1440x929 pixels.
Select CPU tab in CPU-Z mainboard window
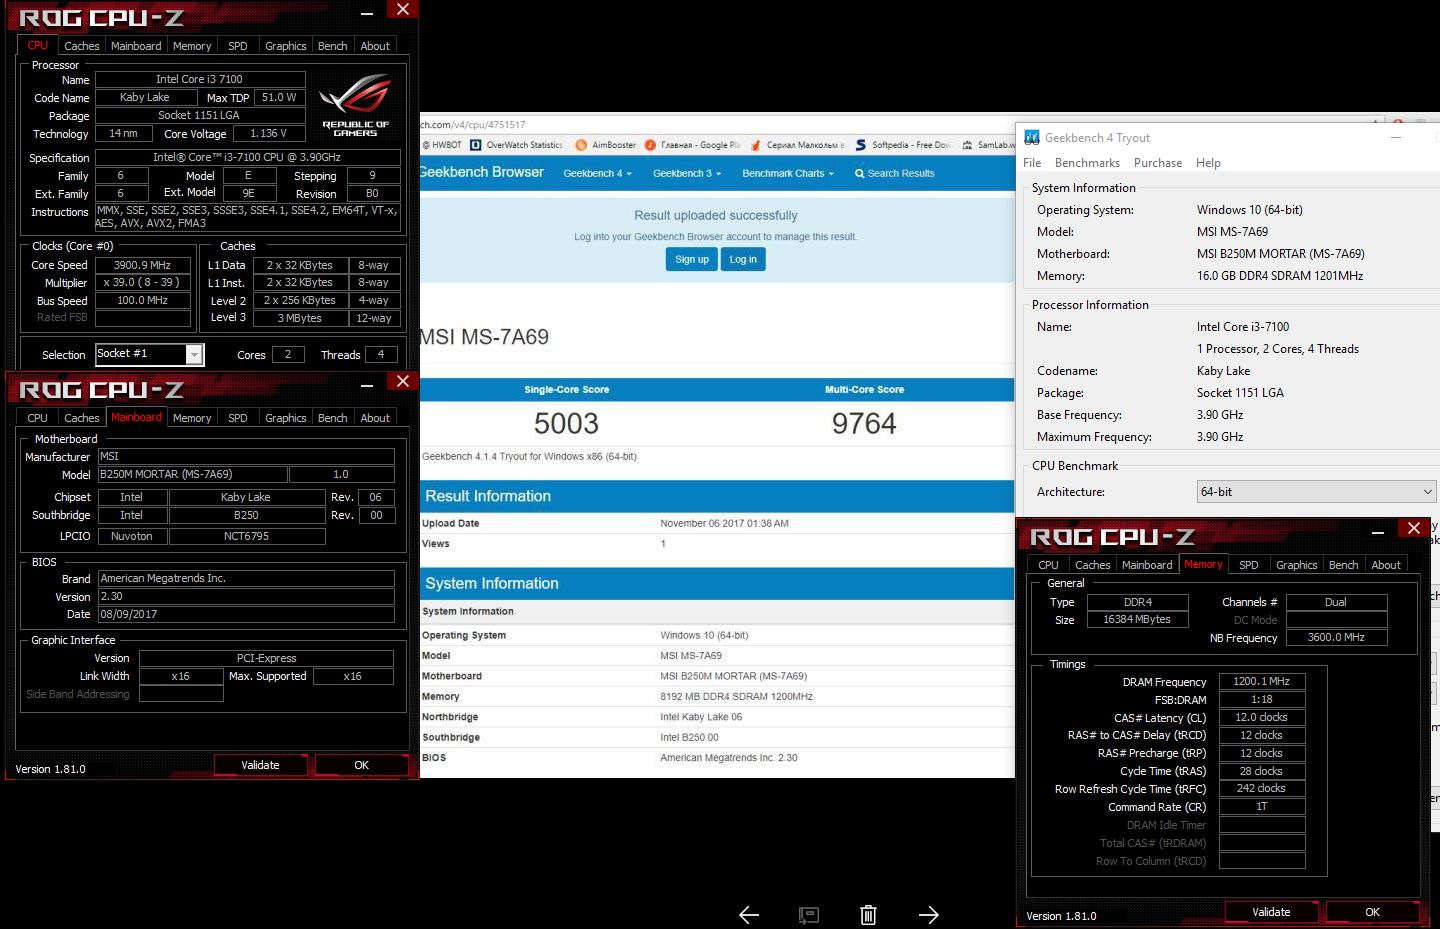[x=37, y=418]
